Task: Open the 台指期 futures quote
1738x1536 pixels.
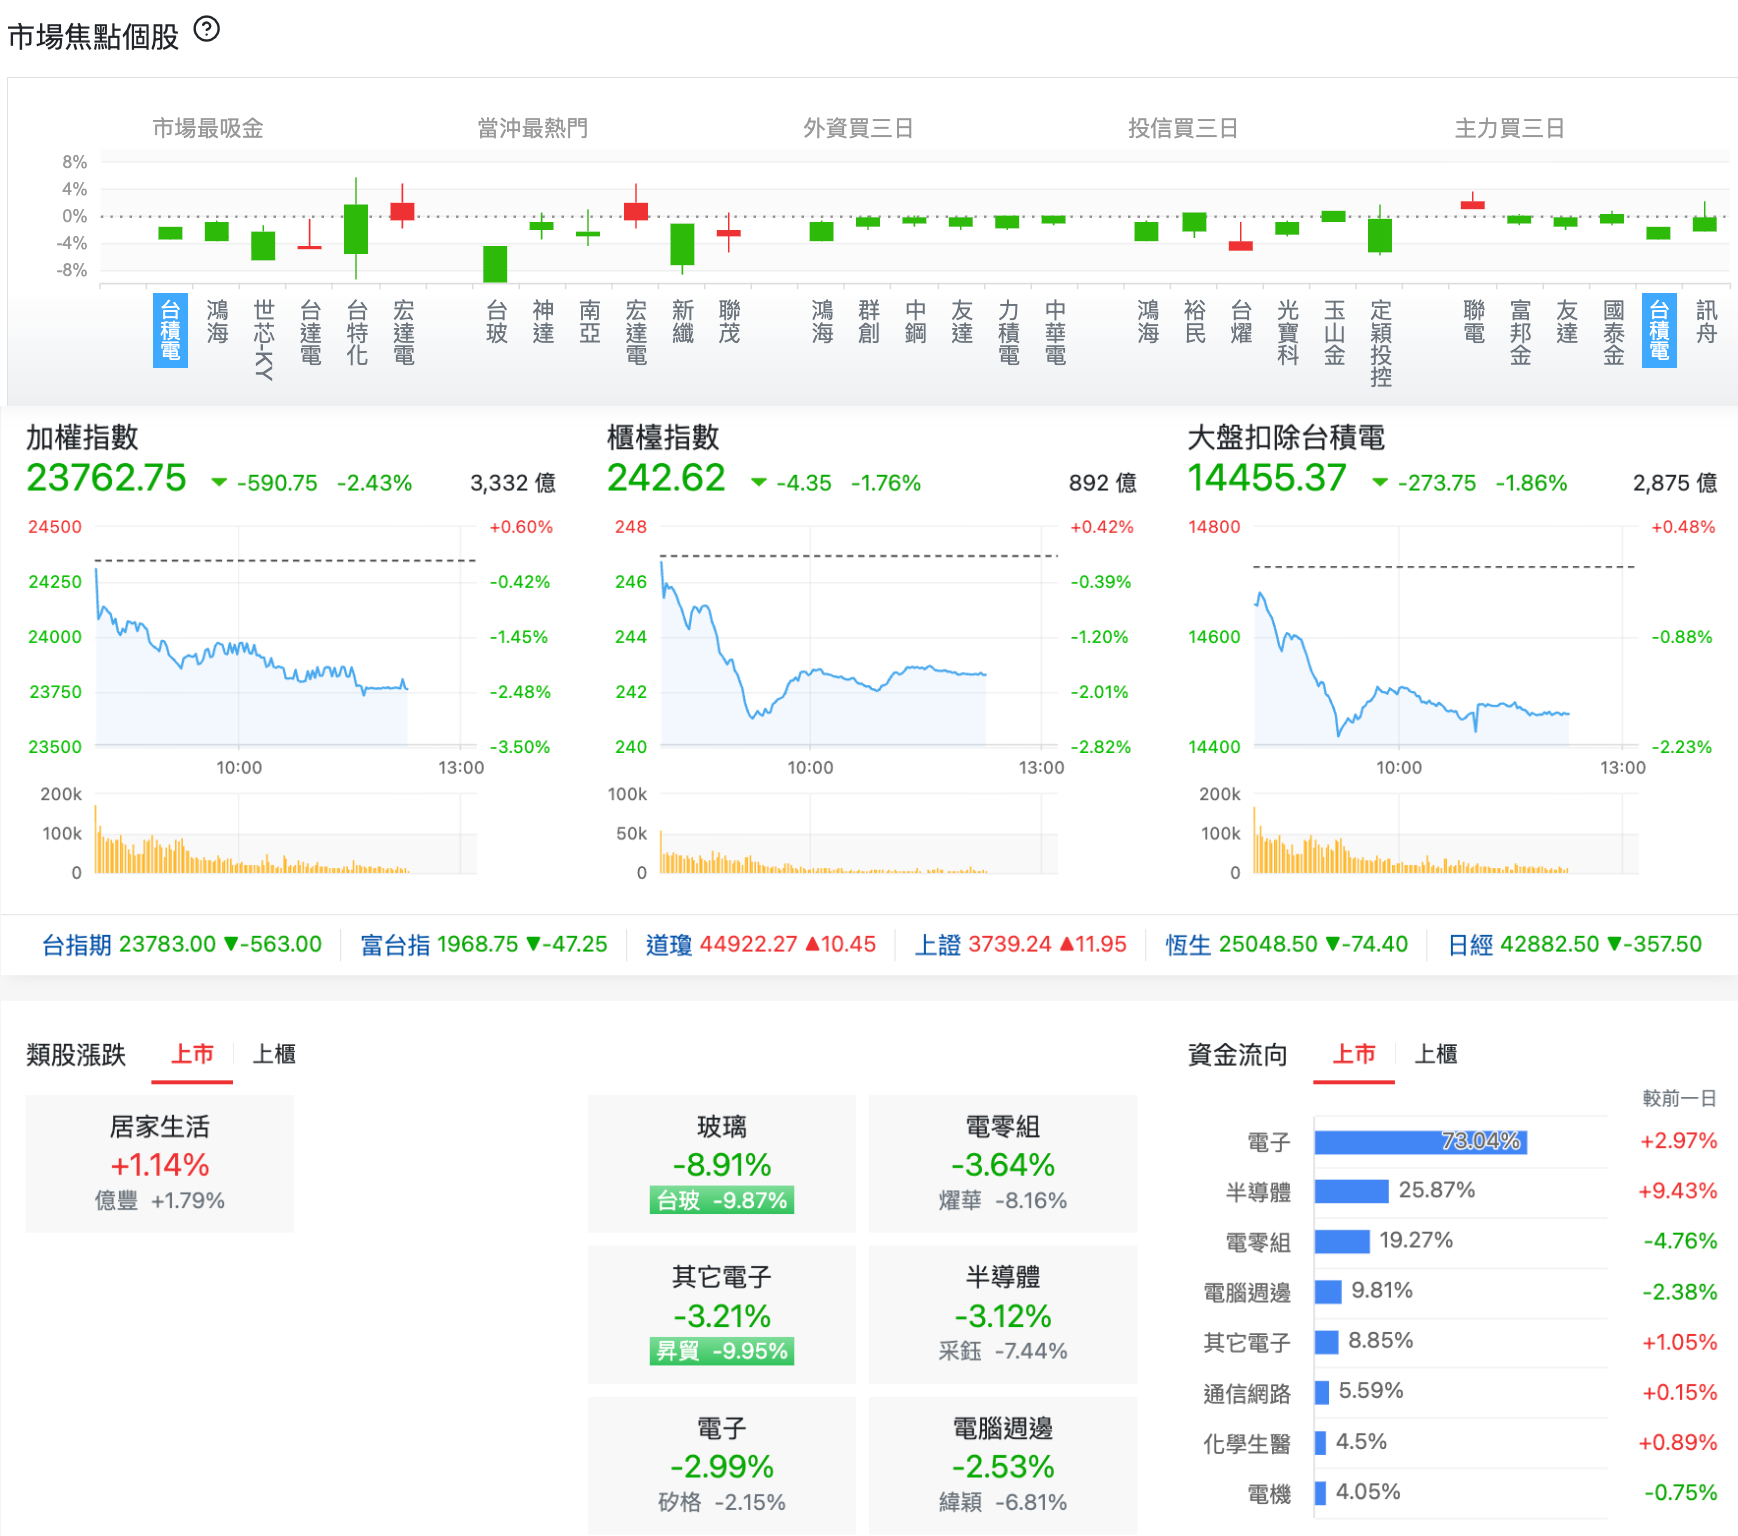Action: 182,944
